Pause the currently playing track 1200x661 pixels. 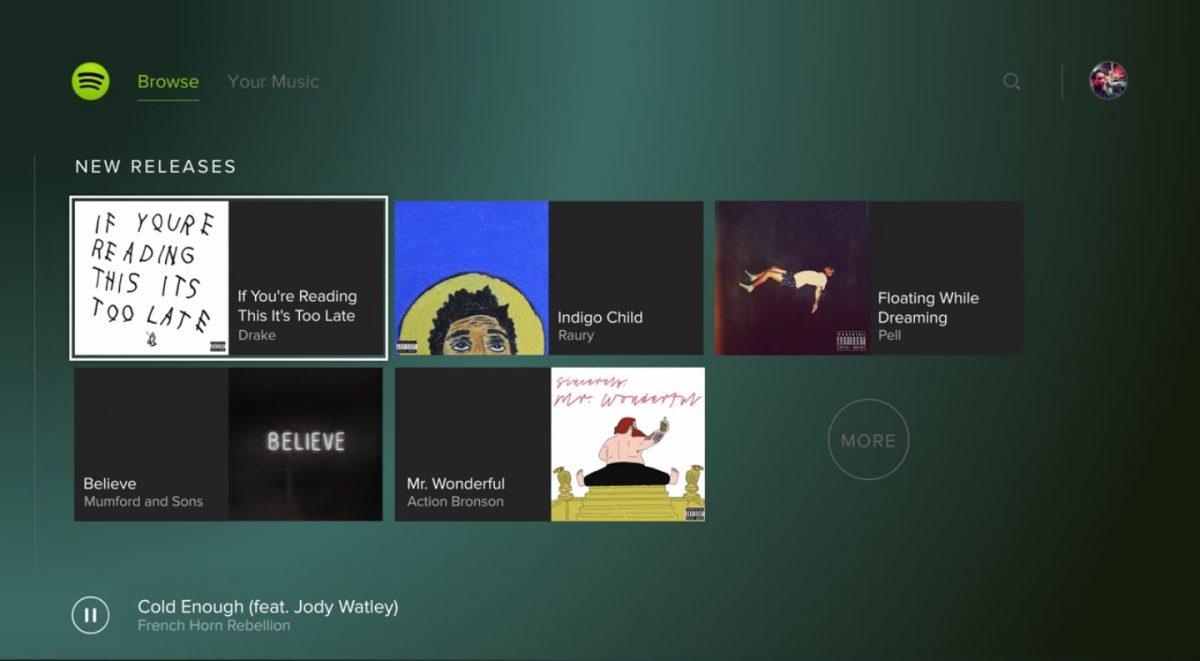coord(90,615)
